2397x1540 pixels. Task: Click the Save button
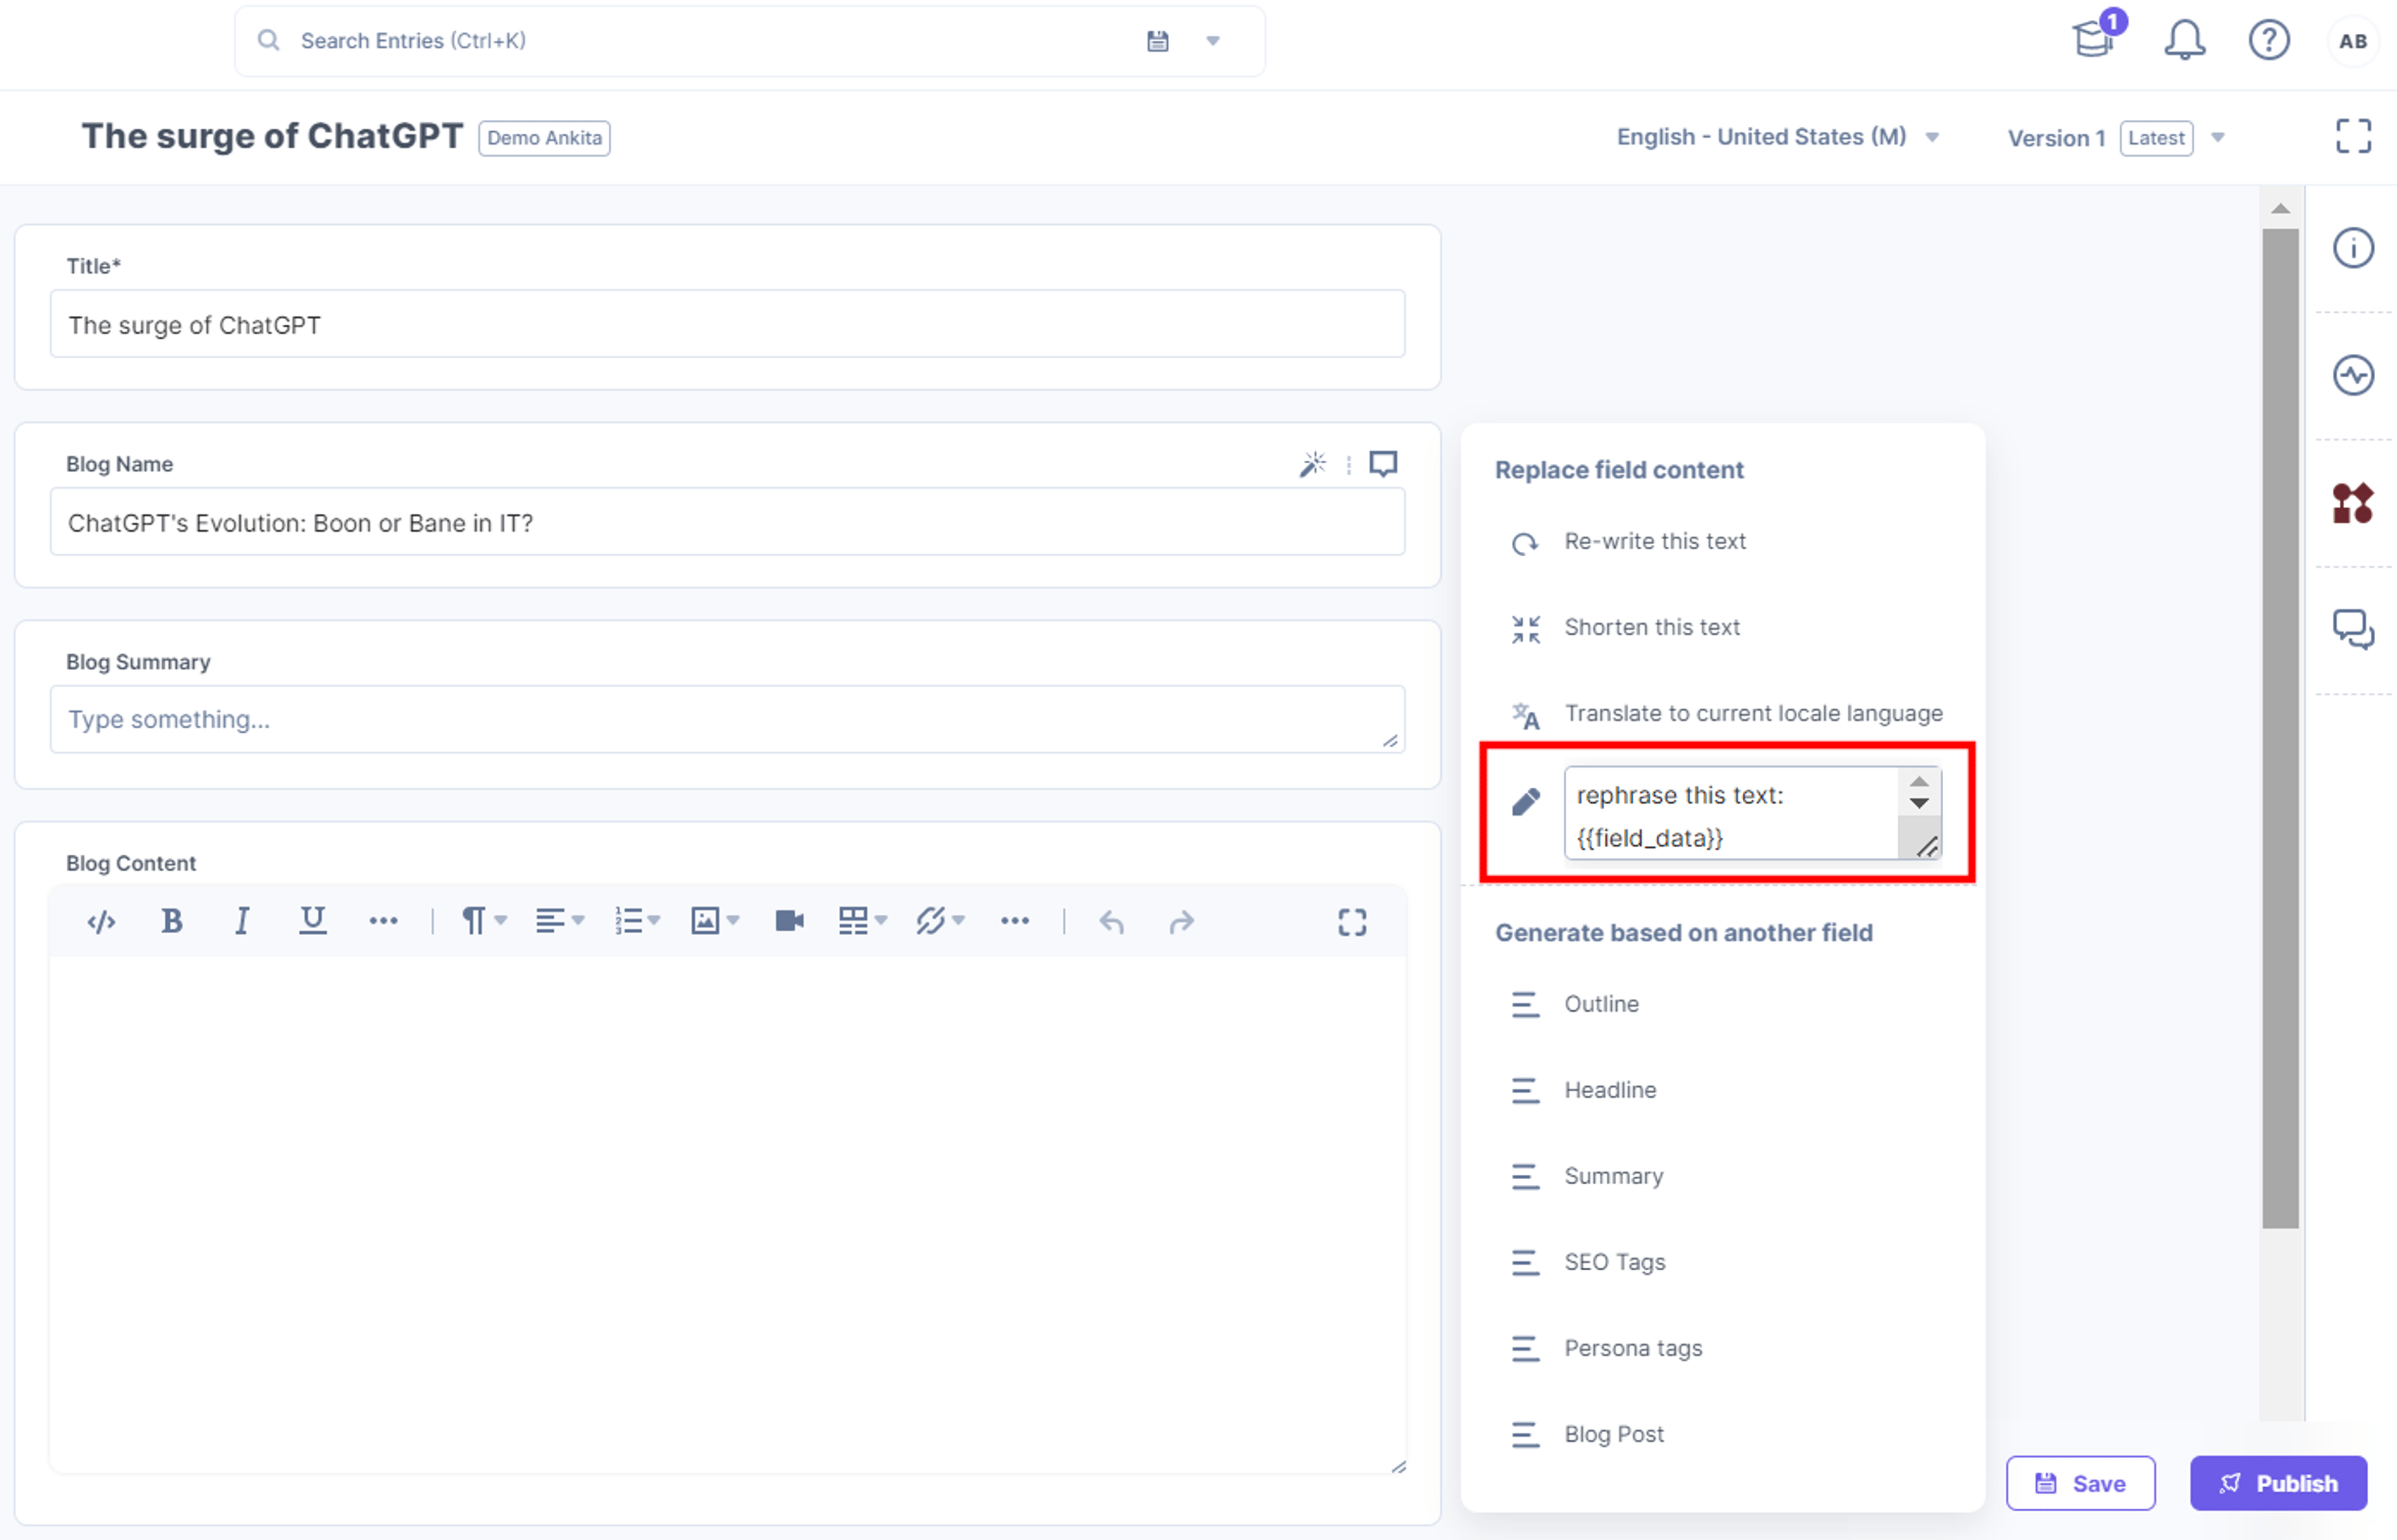coord(2080,1484)
